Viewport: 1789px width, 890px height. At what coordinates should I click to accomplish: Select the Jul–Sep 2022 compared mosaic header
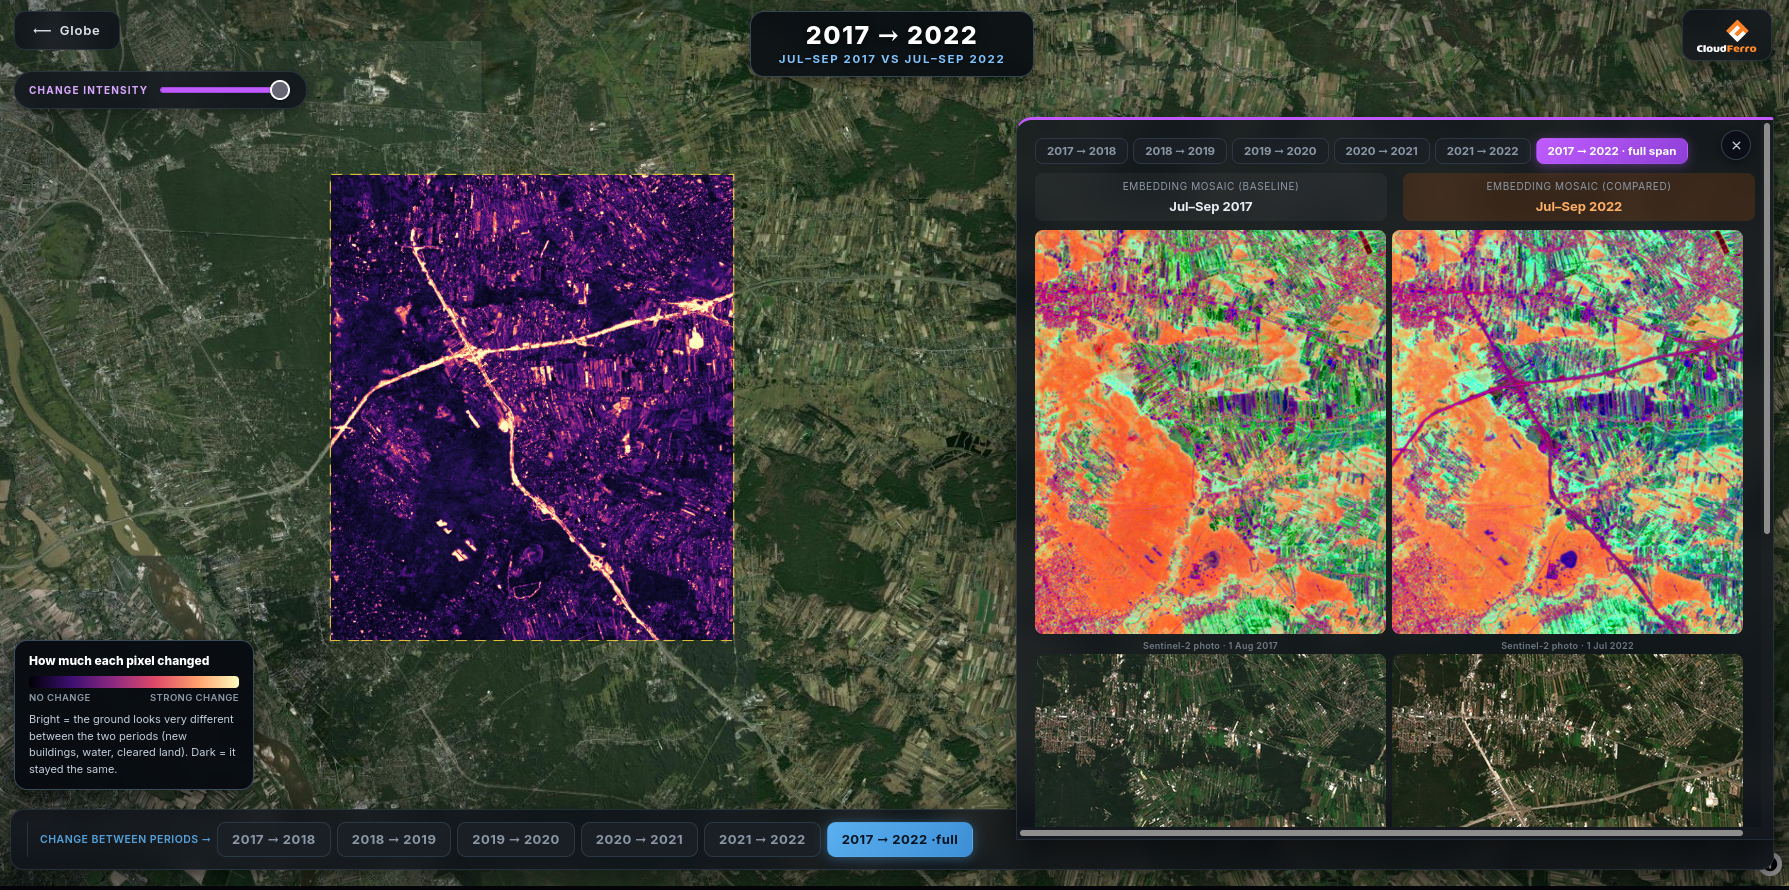1578,197
